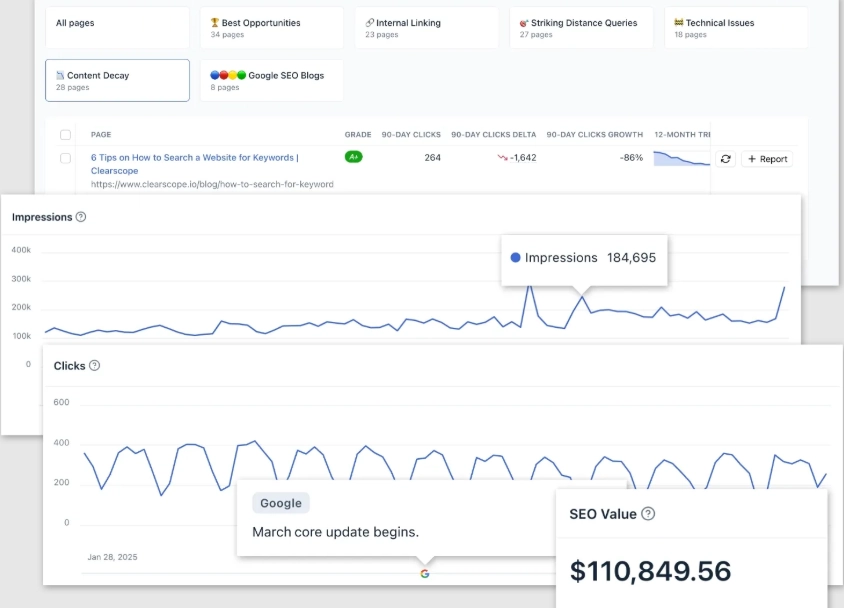Open Striking Distance Queries tab
This screenshot has height=608, width=844.
click(x=581, y=28)
